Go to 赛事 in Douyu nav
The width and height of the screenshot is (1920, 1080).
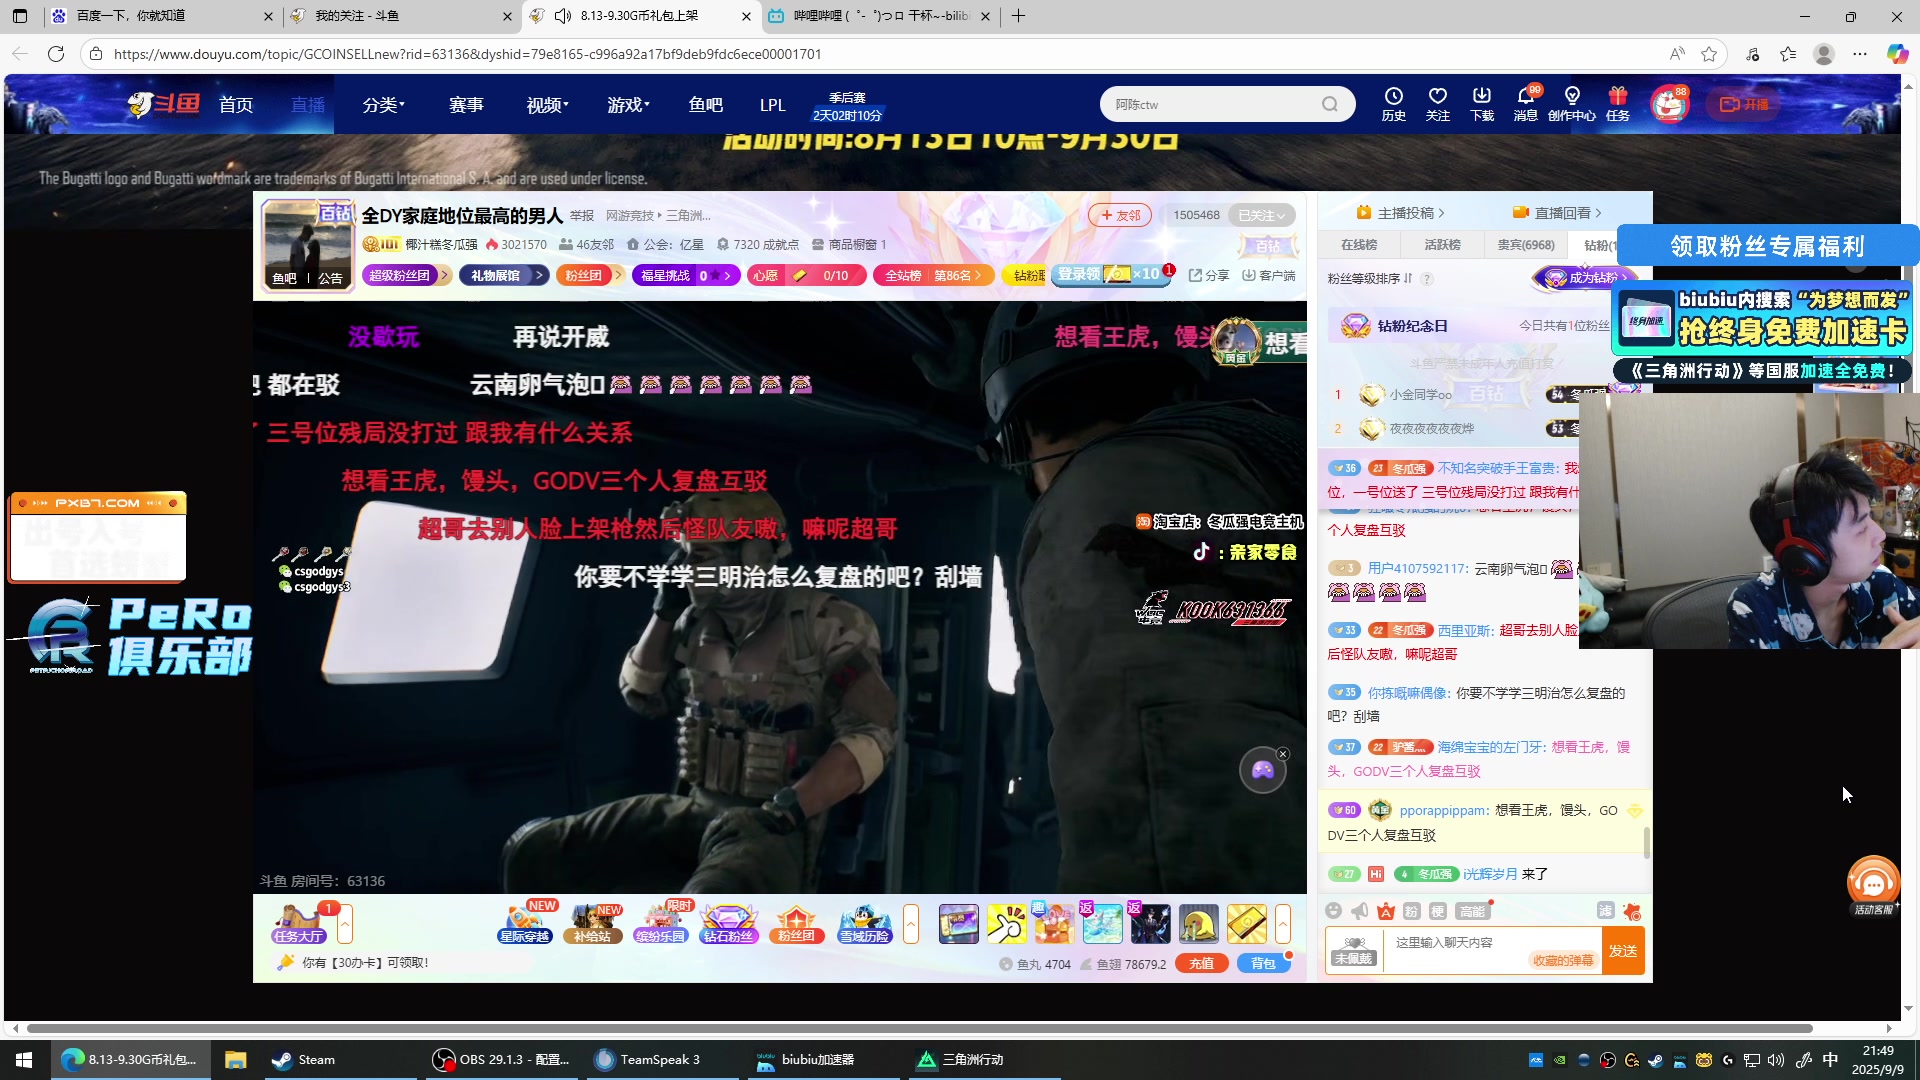(x=466, y=105)
